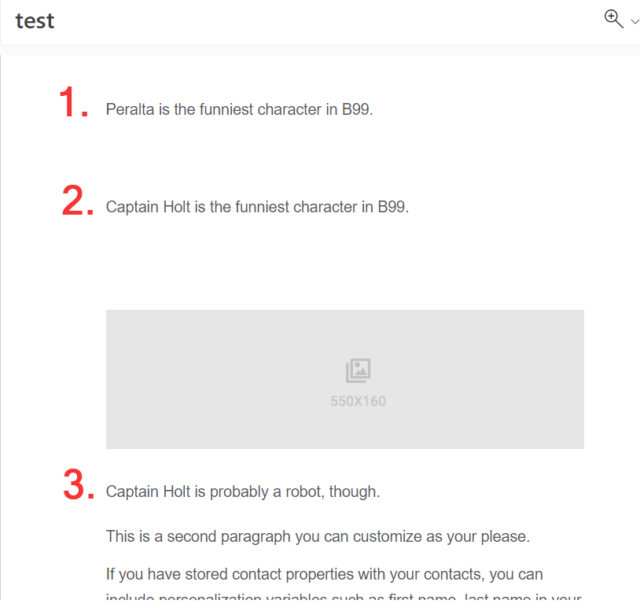This screenshot has width=640, height=611.
Task: Click the image icon in the placeholder
Action: 358,371
